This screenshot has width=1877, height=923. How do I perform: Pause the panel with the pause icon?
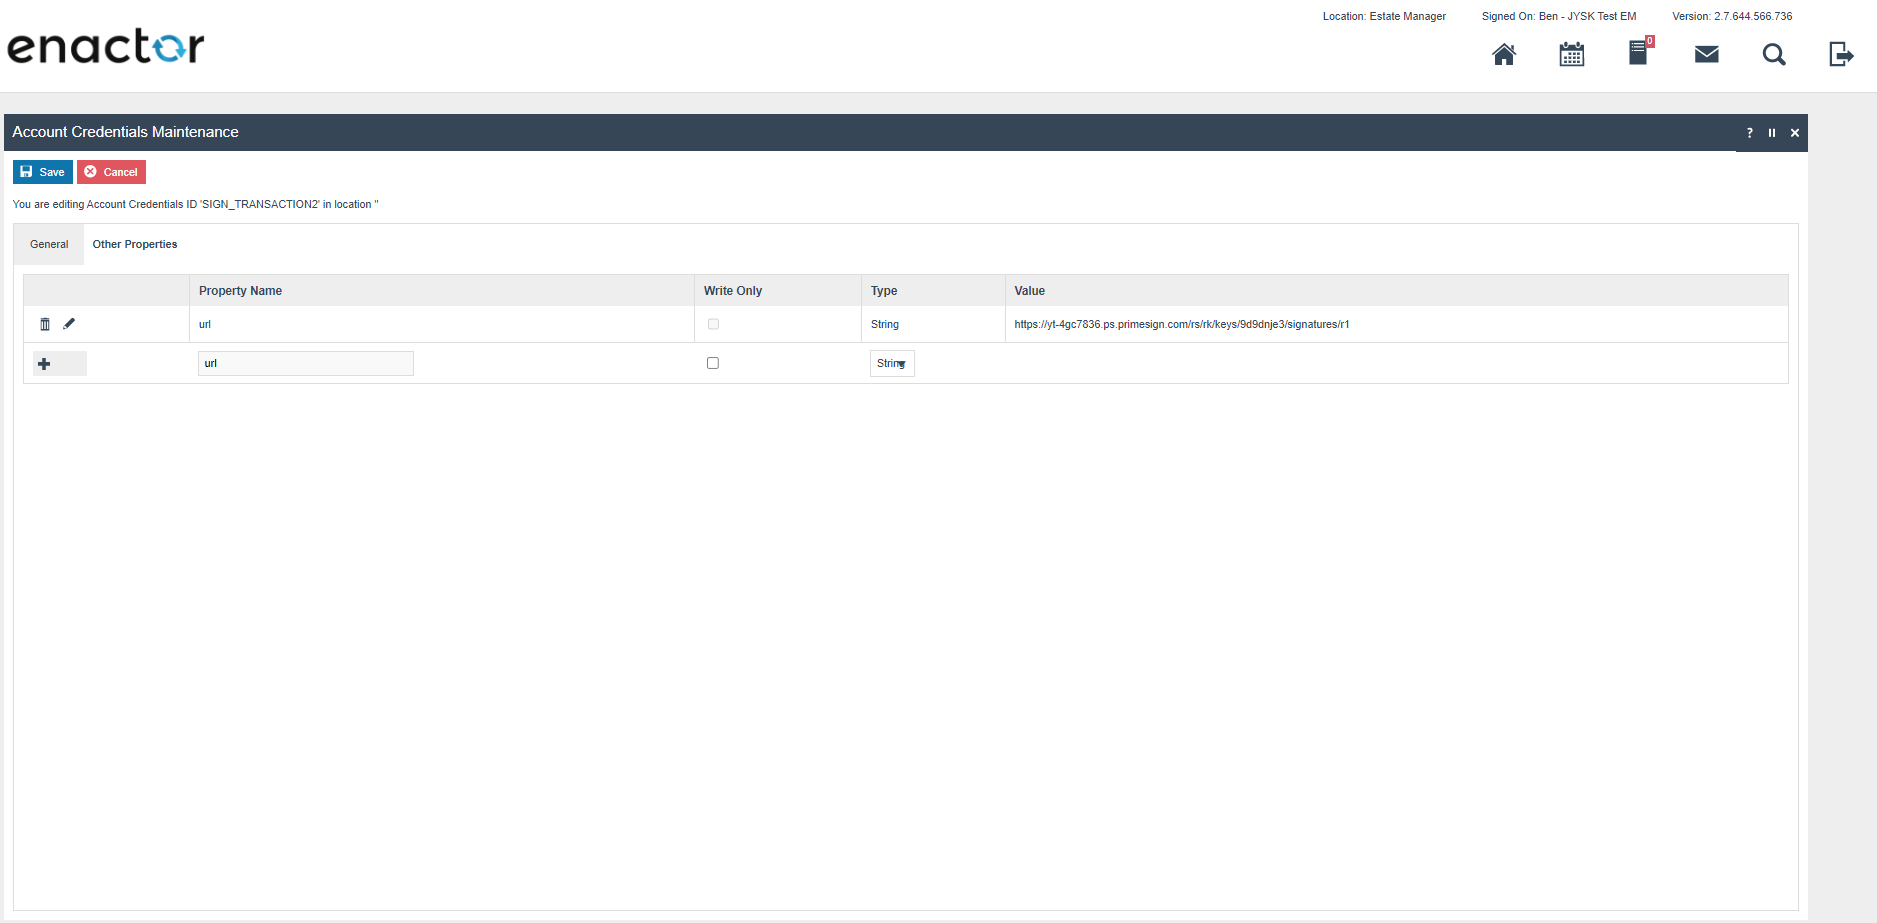[x=1771, y=133]
